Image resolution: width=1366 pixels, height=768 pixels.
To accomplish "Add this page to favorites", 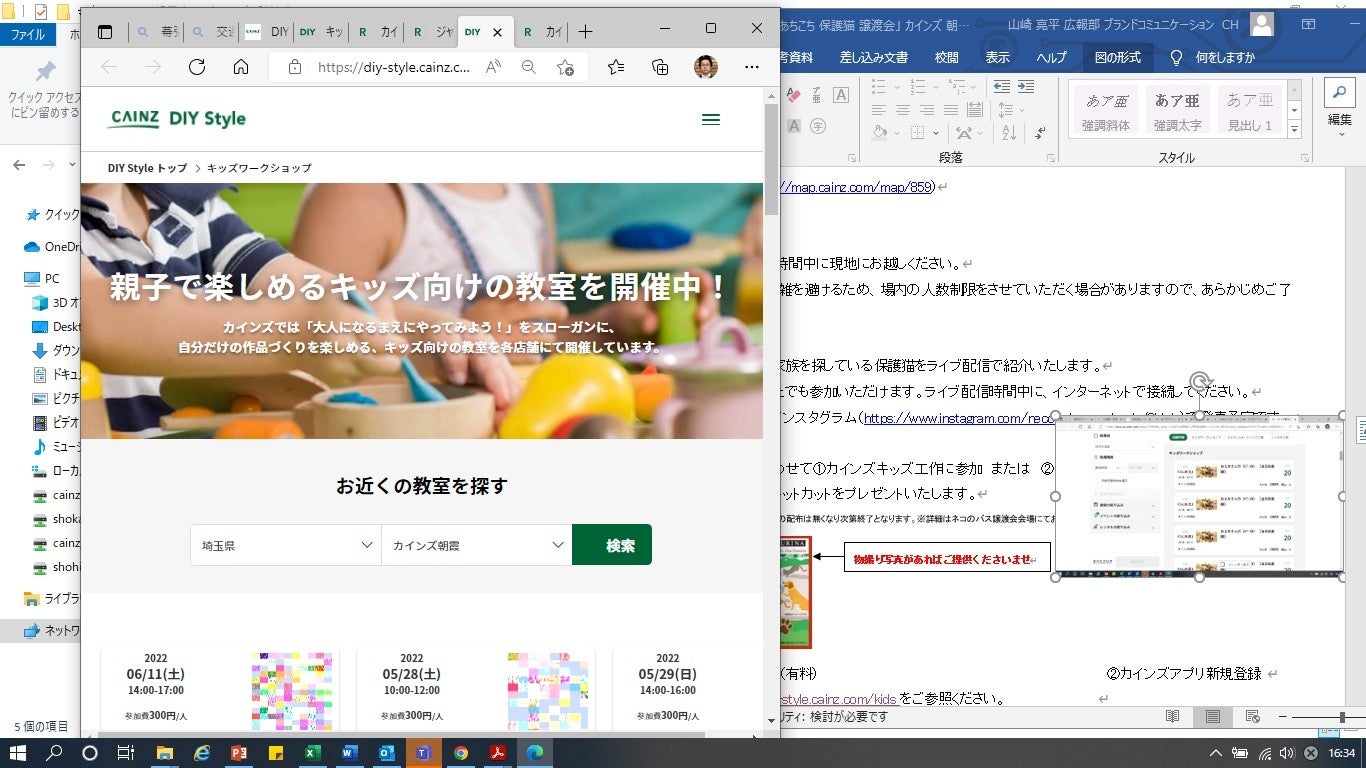I will click(566, 67).
